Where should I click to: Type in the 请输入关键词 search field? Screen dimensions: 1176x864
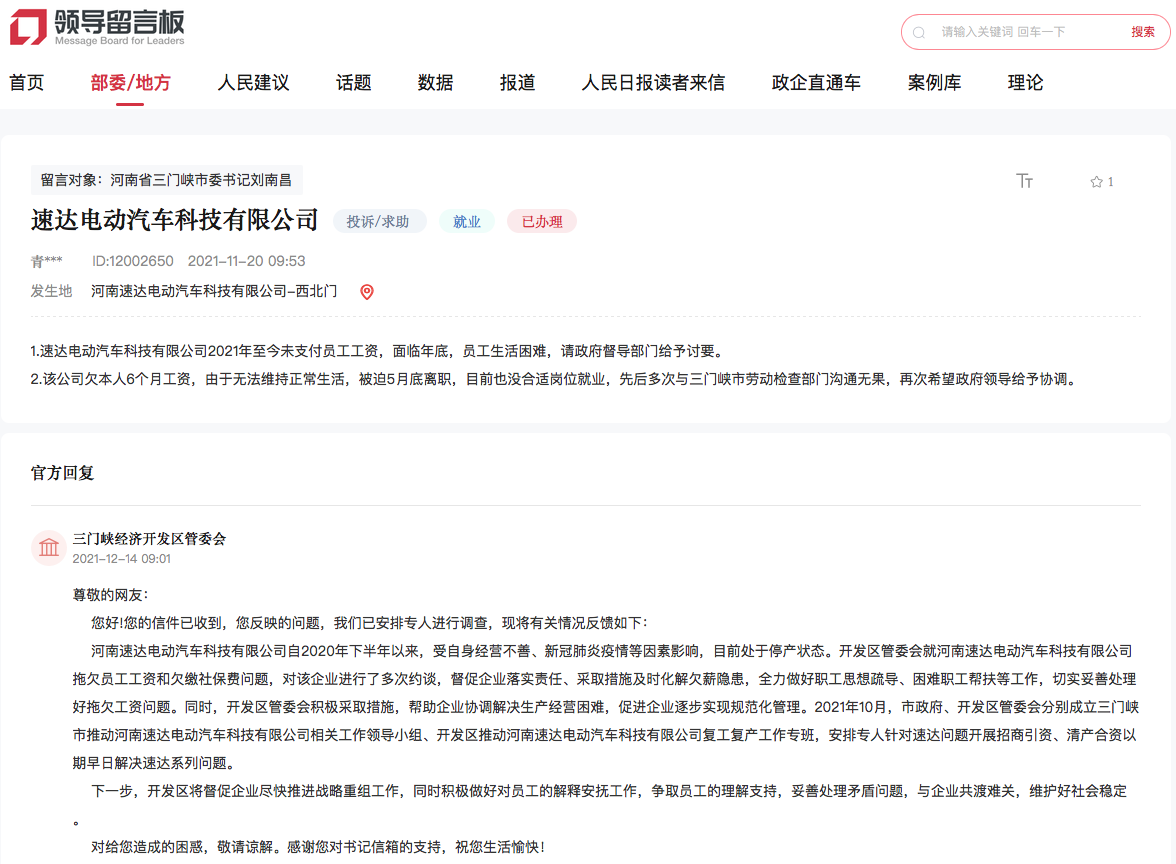(x=1020, y=32)
